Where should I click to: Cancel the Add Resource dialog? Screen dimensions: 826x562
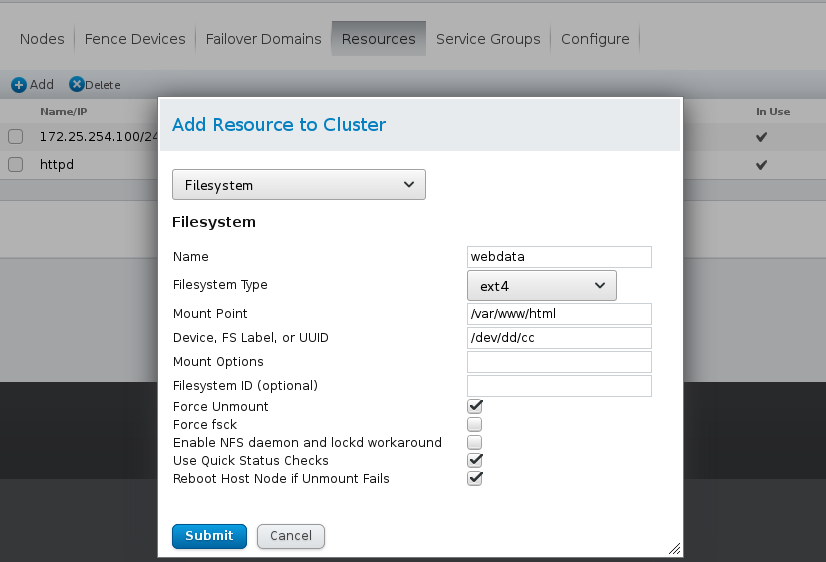point(291,536)
